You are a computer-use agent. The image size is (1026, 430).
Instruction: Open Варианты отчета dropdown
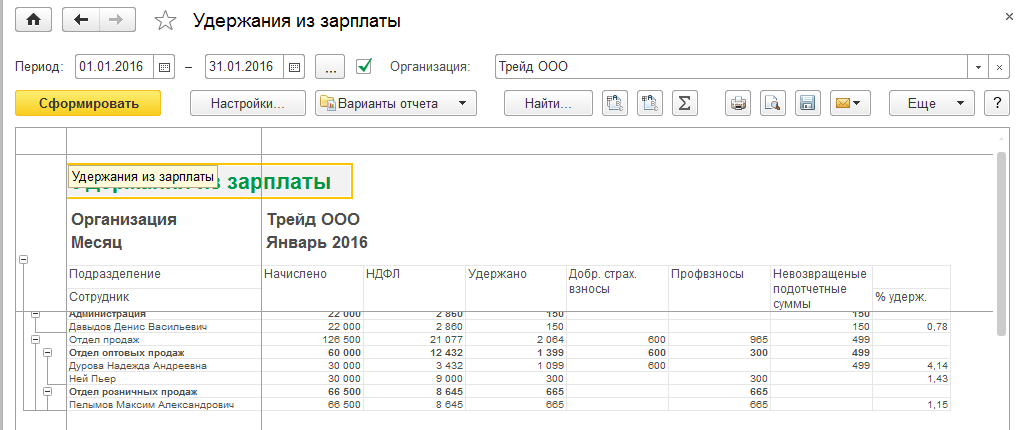coord(396,103)
